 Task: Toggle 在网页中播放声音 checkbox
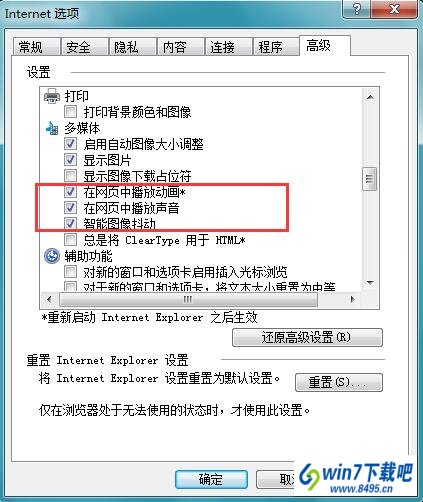click(70, 208)
